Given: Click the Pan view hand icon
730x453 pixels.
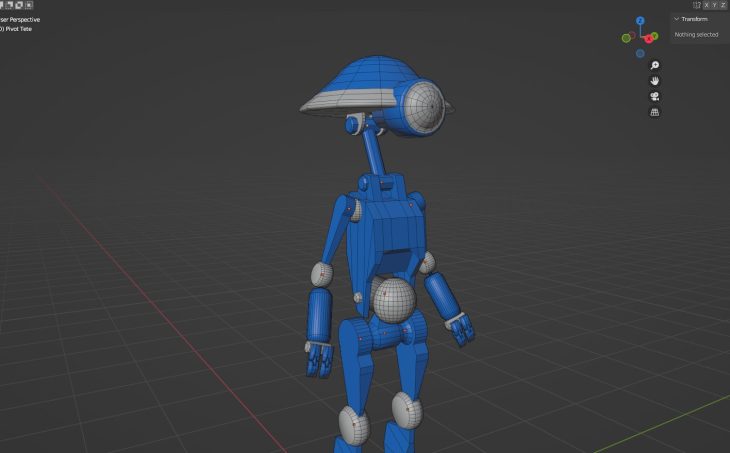Looking at the screenshot, I should click(x=654, y=81).
